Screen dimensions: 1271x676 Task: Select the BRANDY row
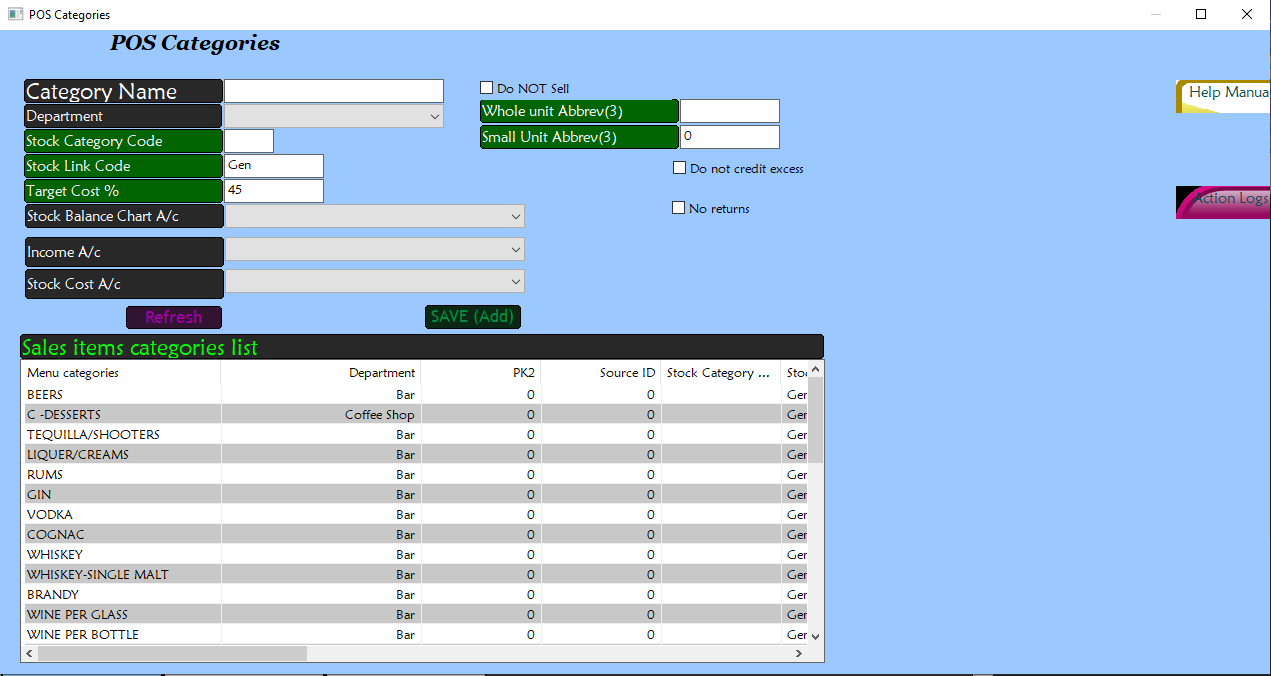tap(414, 595)
